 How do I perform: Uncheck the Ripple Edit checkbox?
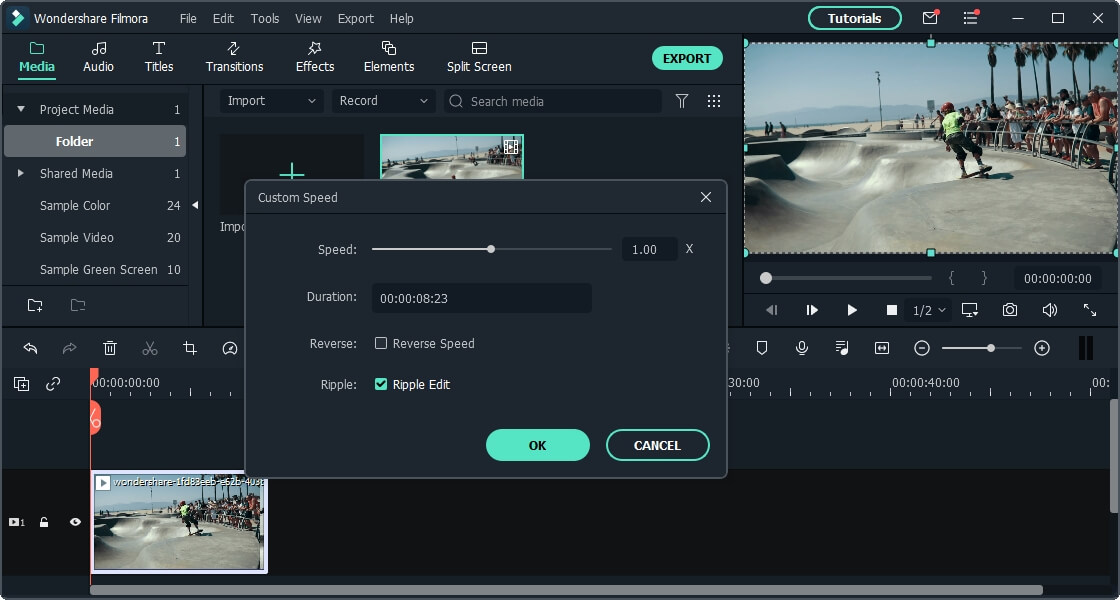pos(381,384)
